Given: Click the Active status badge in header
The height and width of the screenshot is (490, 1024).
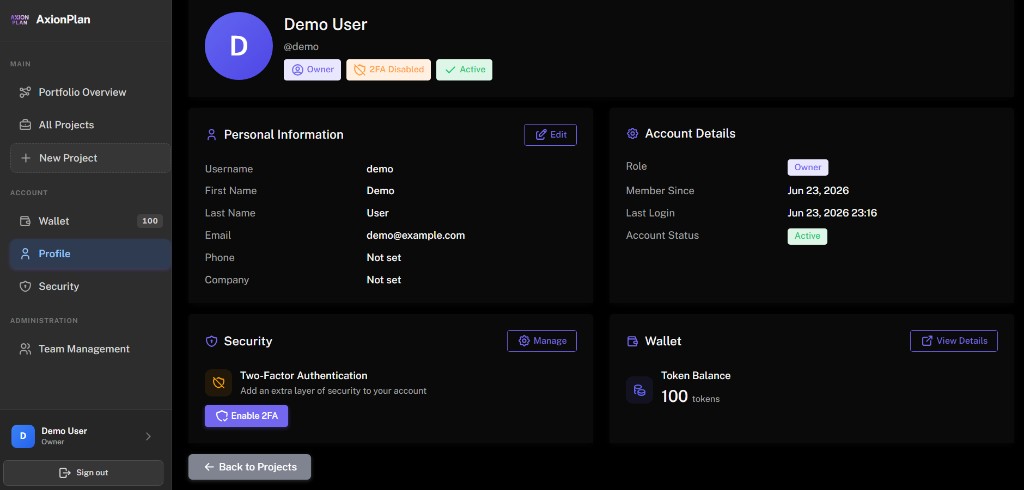Looking at the screenshot, I should tap(464, 69).
